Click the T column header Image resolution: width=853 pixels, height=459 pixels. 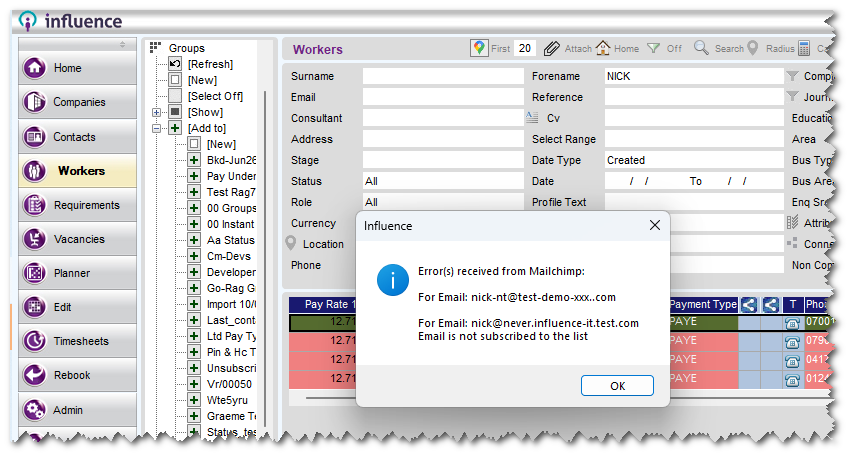click(793, 305)
